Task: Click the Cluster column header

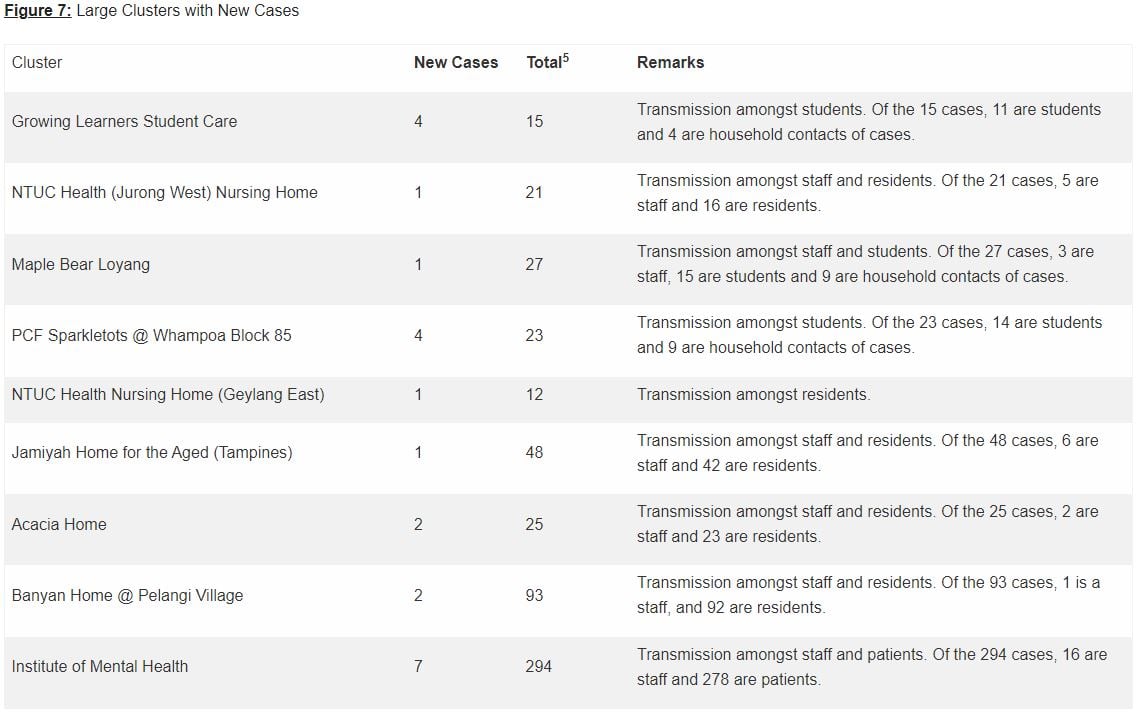Action: pos(37,62)
